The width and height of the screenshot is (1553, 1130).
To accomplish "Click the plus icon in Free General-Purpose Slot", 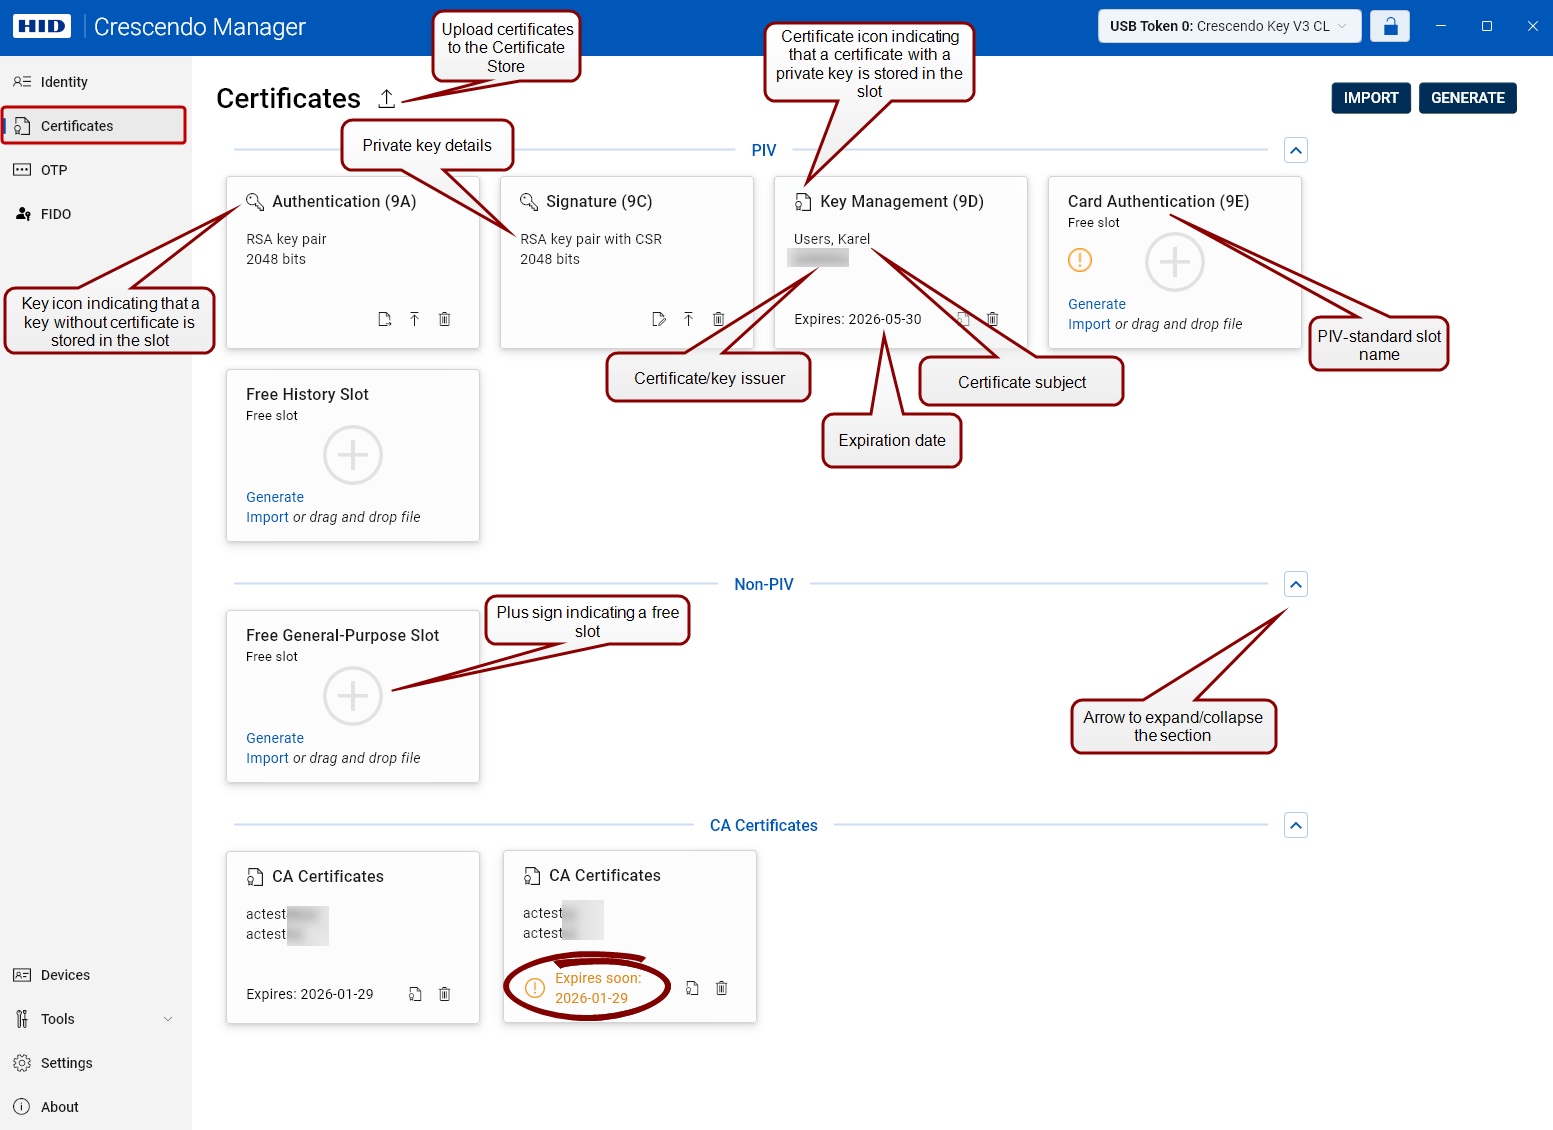I will 353,696.
